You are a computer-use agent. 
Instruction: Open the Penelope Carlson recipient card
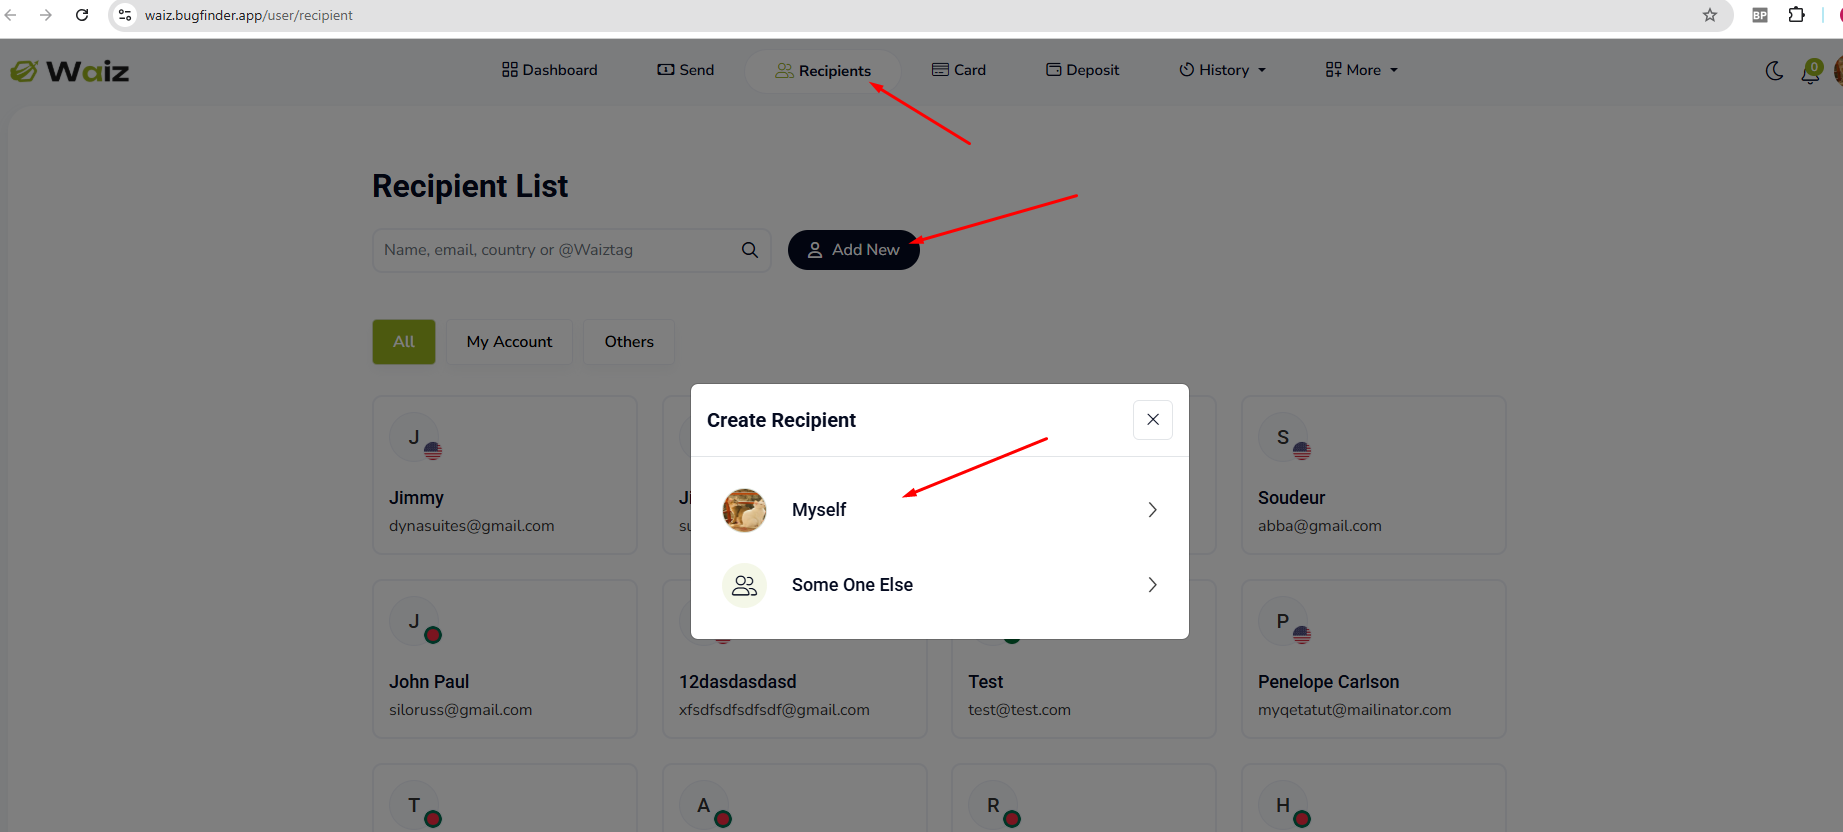coord(1374,659)
